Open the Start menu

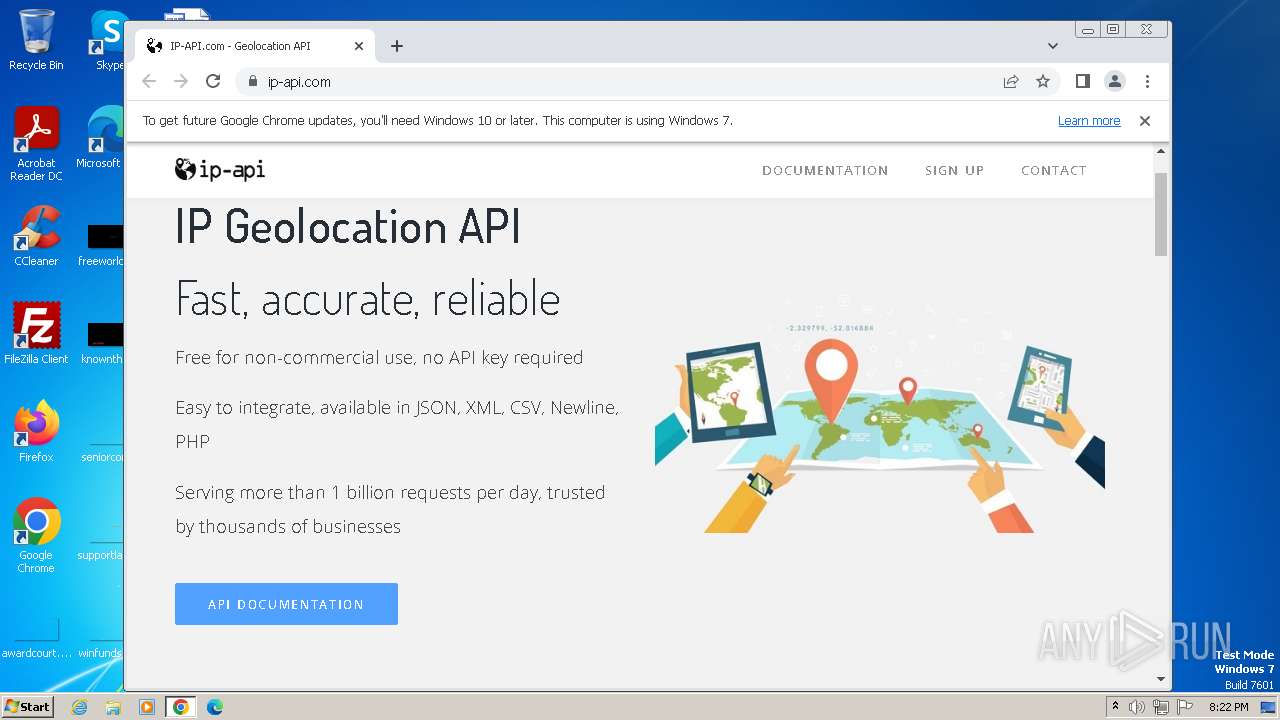pyautogui.click(x=27, y=707)
